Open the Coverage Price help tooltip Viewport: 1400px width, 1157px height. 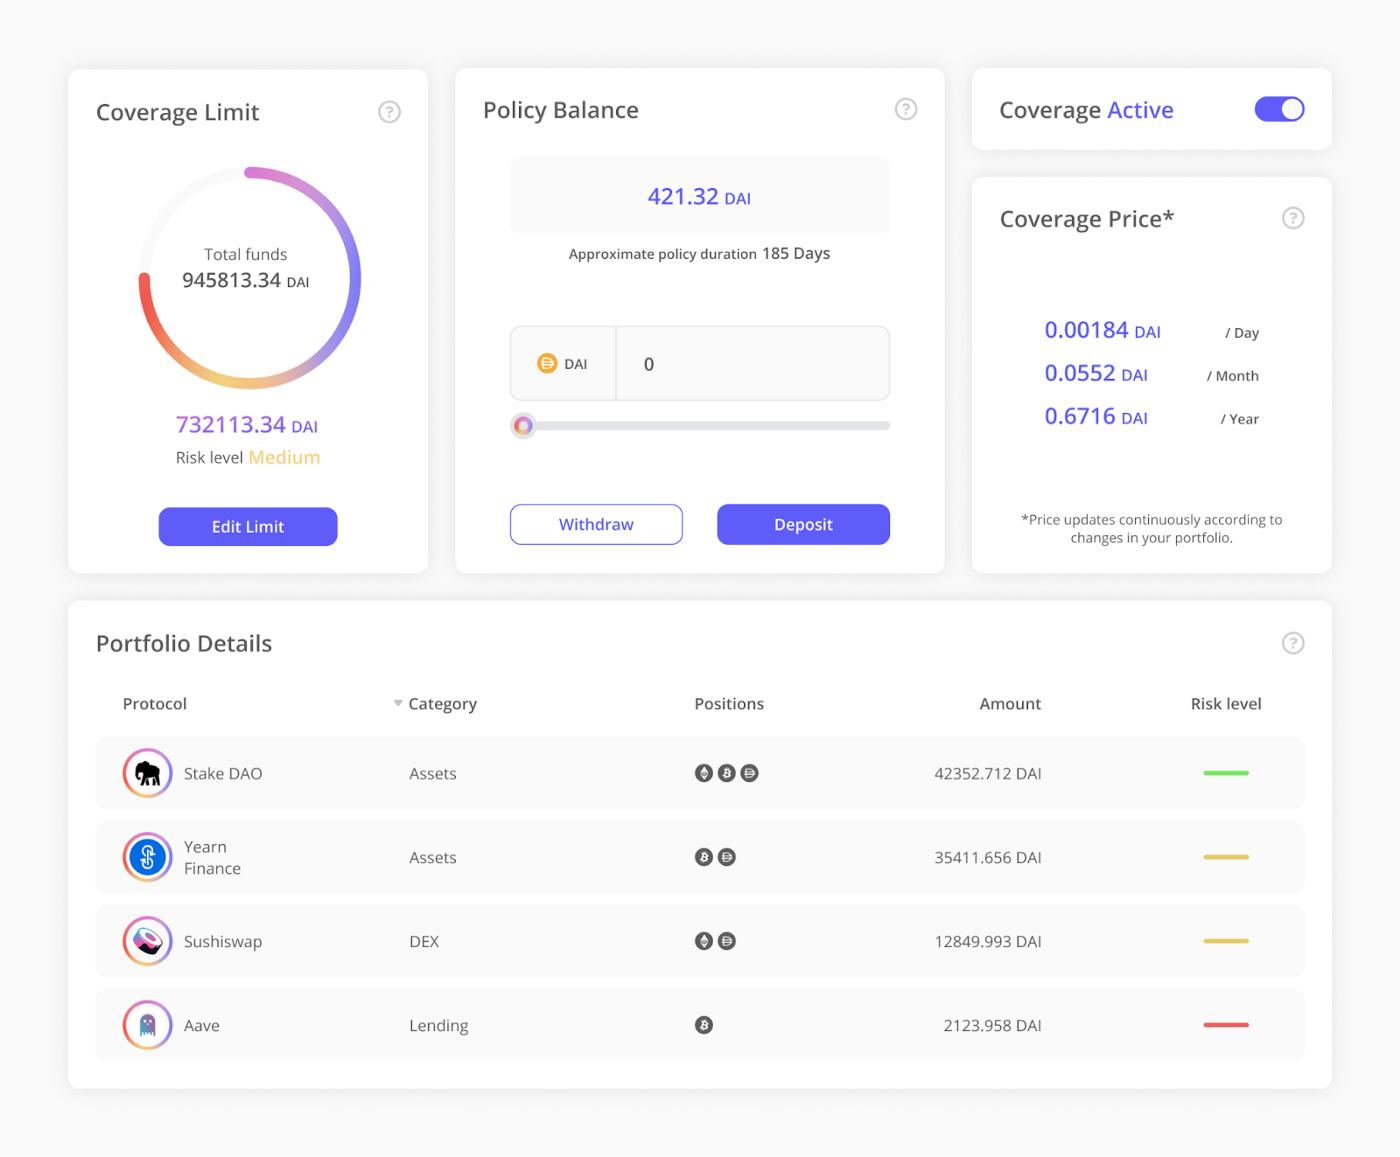coord(1292,217)
